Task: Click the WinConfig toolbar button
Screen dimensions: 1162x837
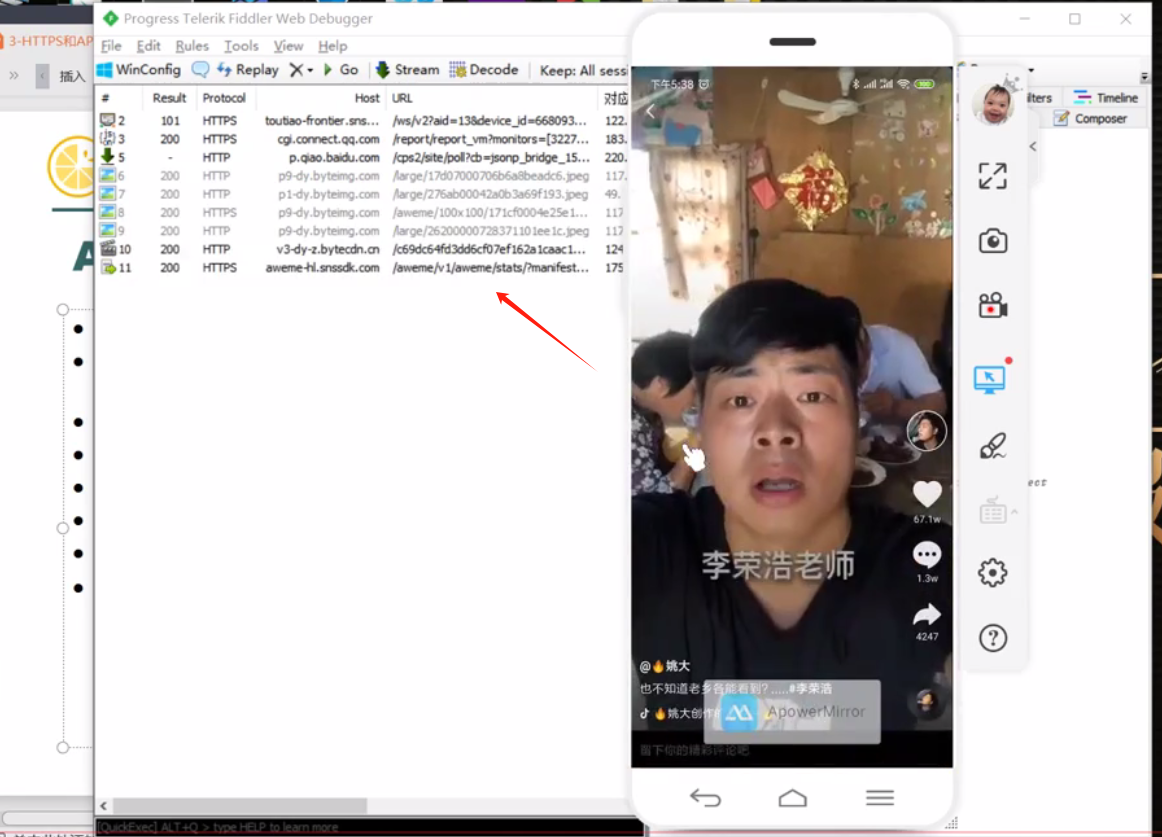Action: point(139,70)
